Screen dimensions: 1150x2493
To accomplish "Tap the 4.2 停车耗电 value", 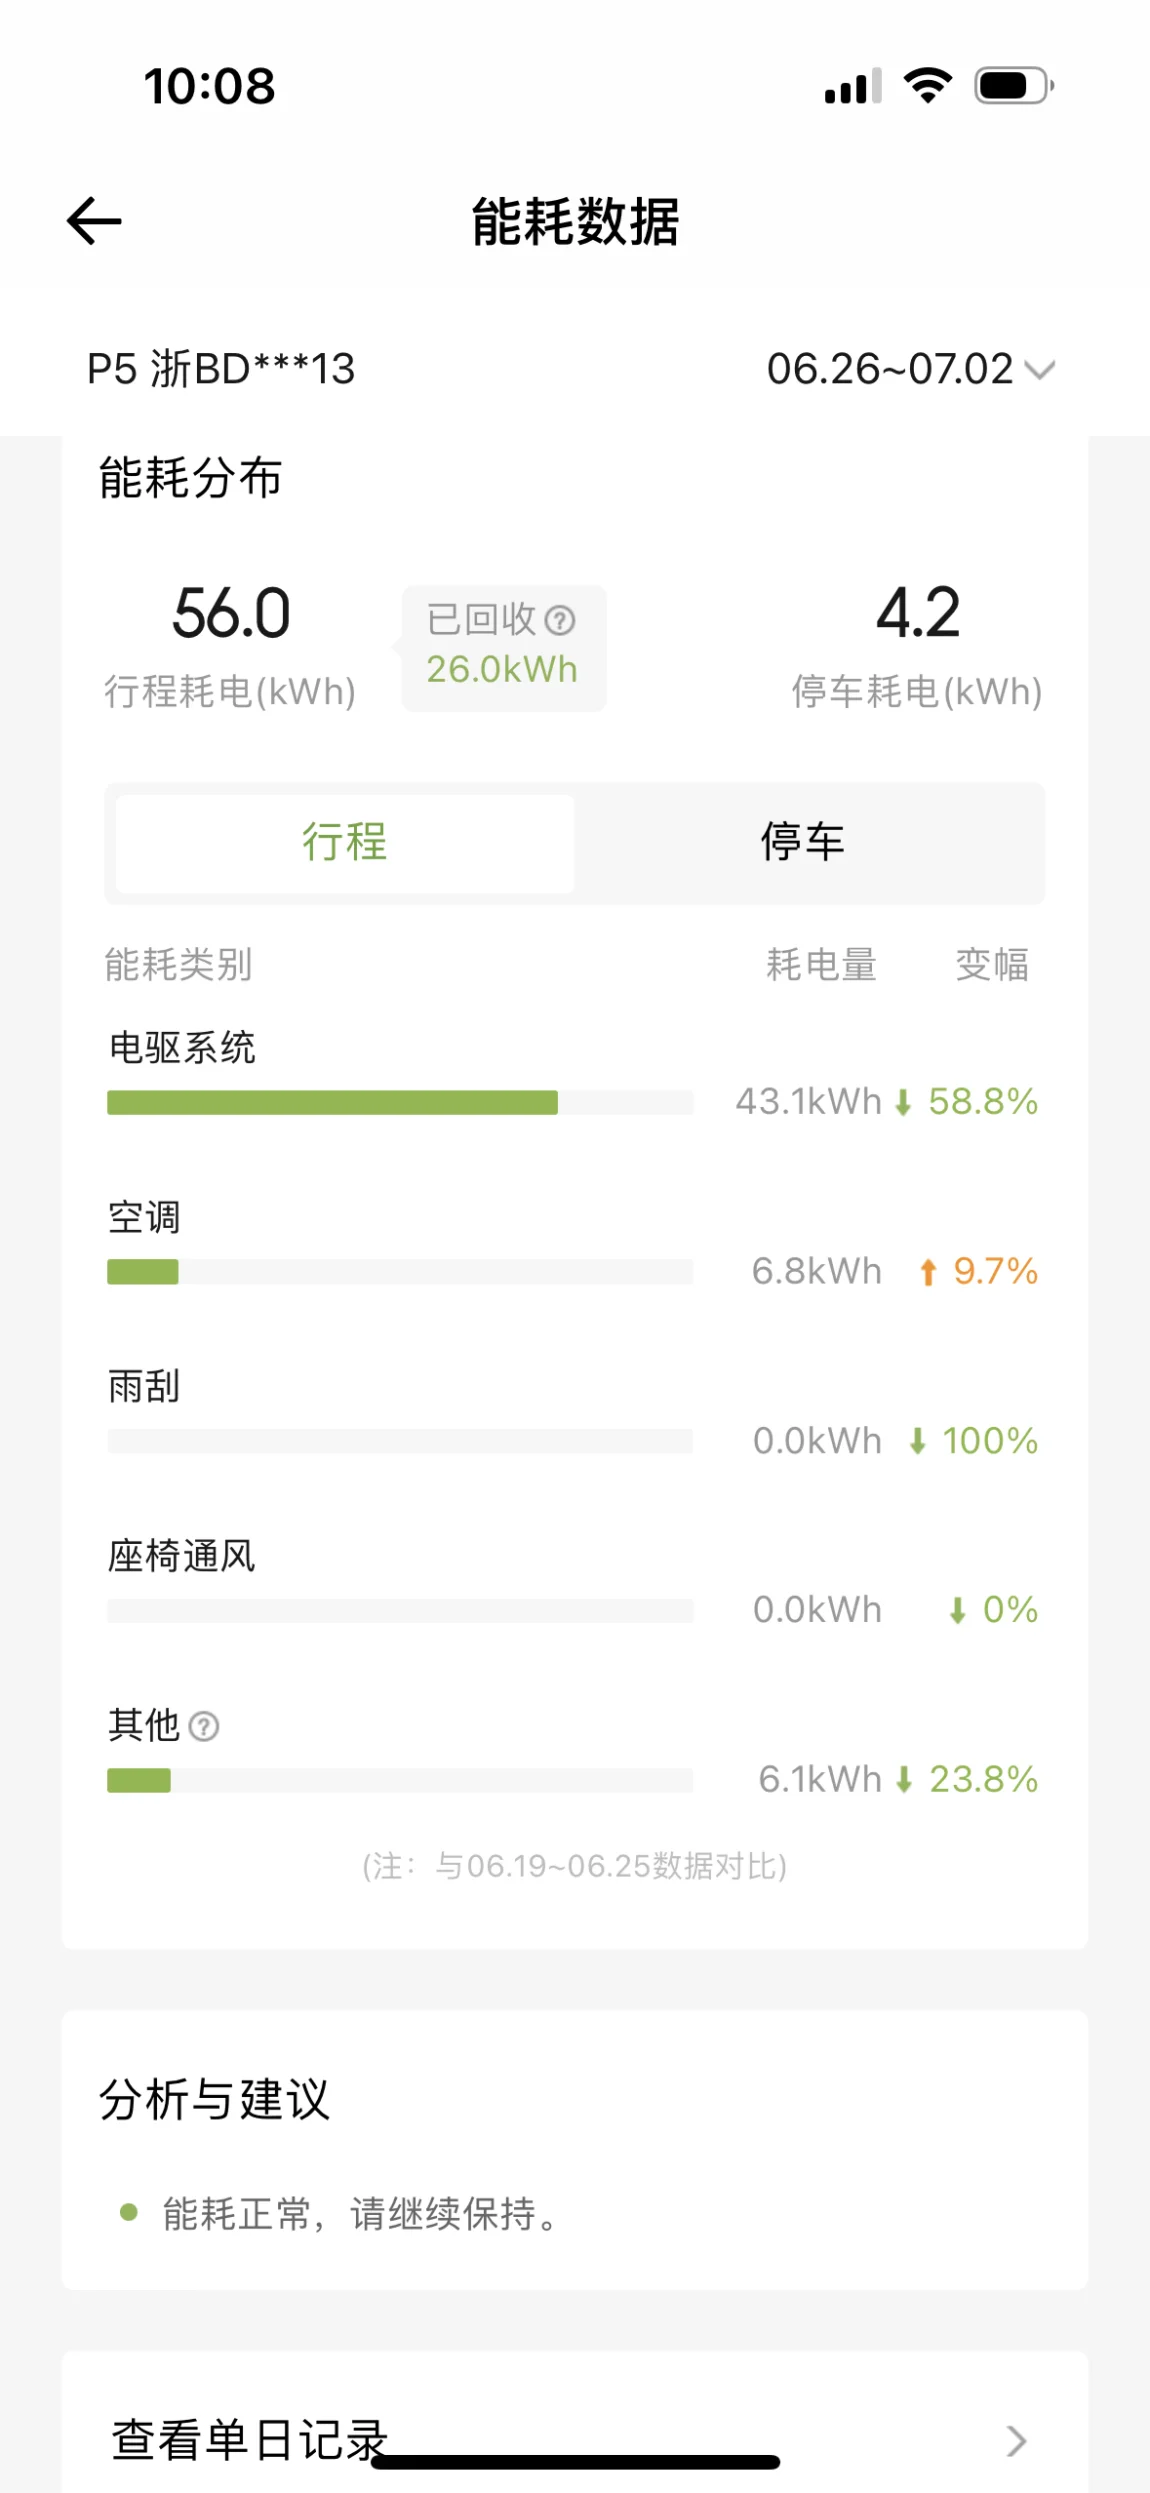I will (x=917, y=613).
